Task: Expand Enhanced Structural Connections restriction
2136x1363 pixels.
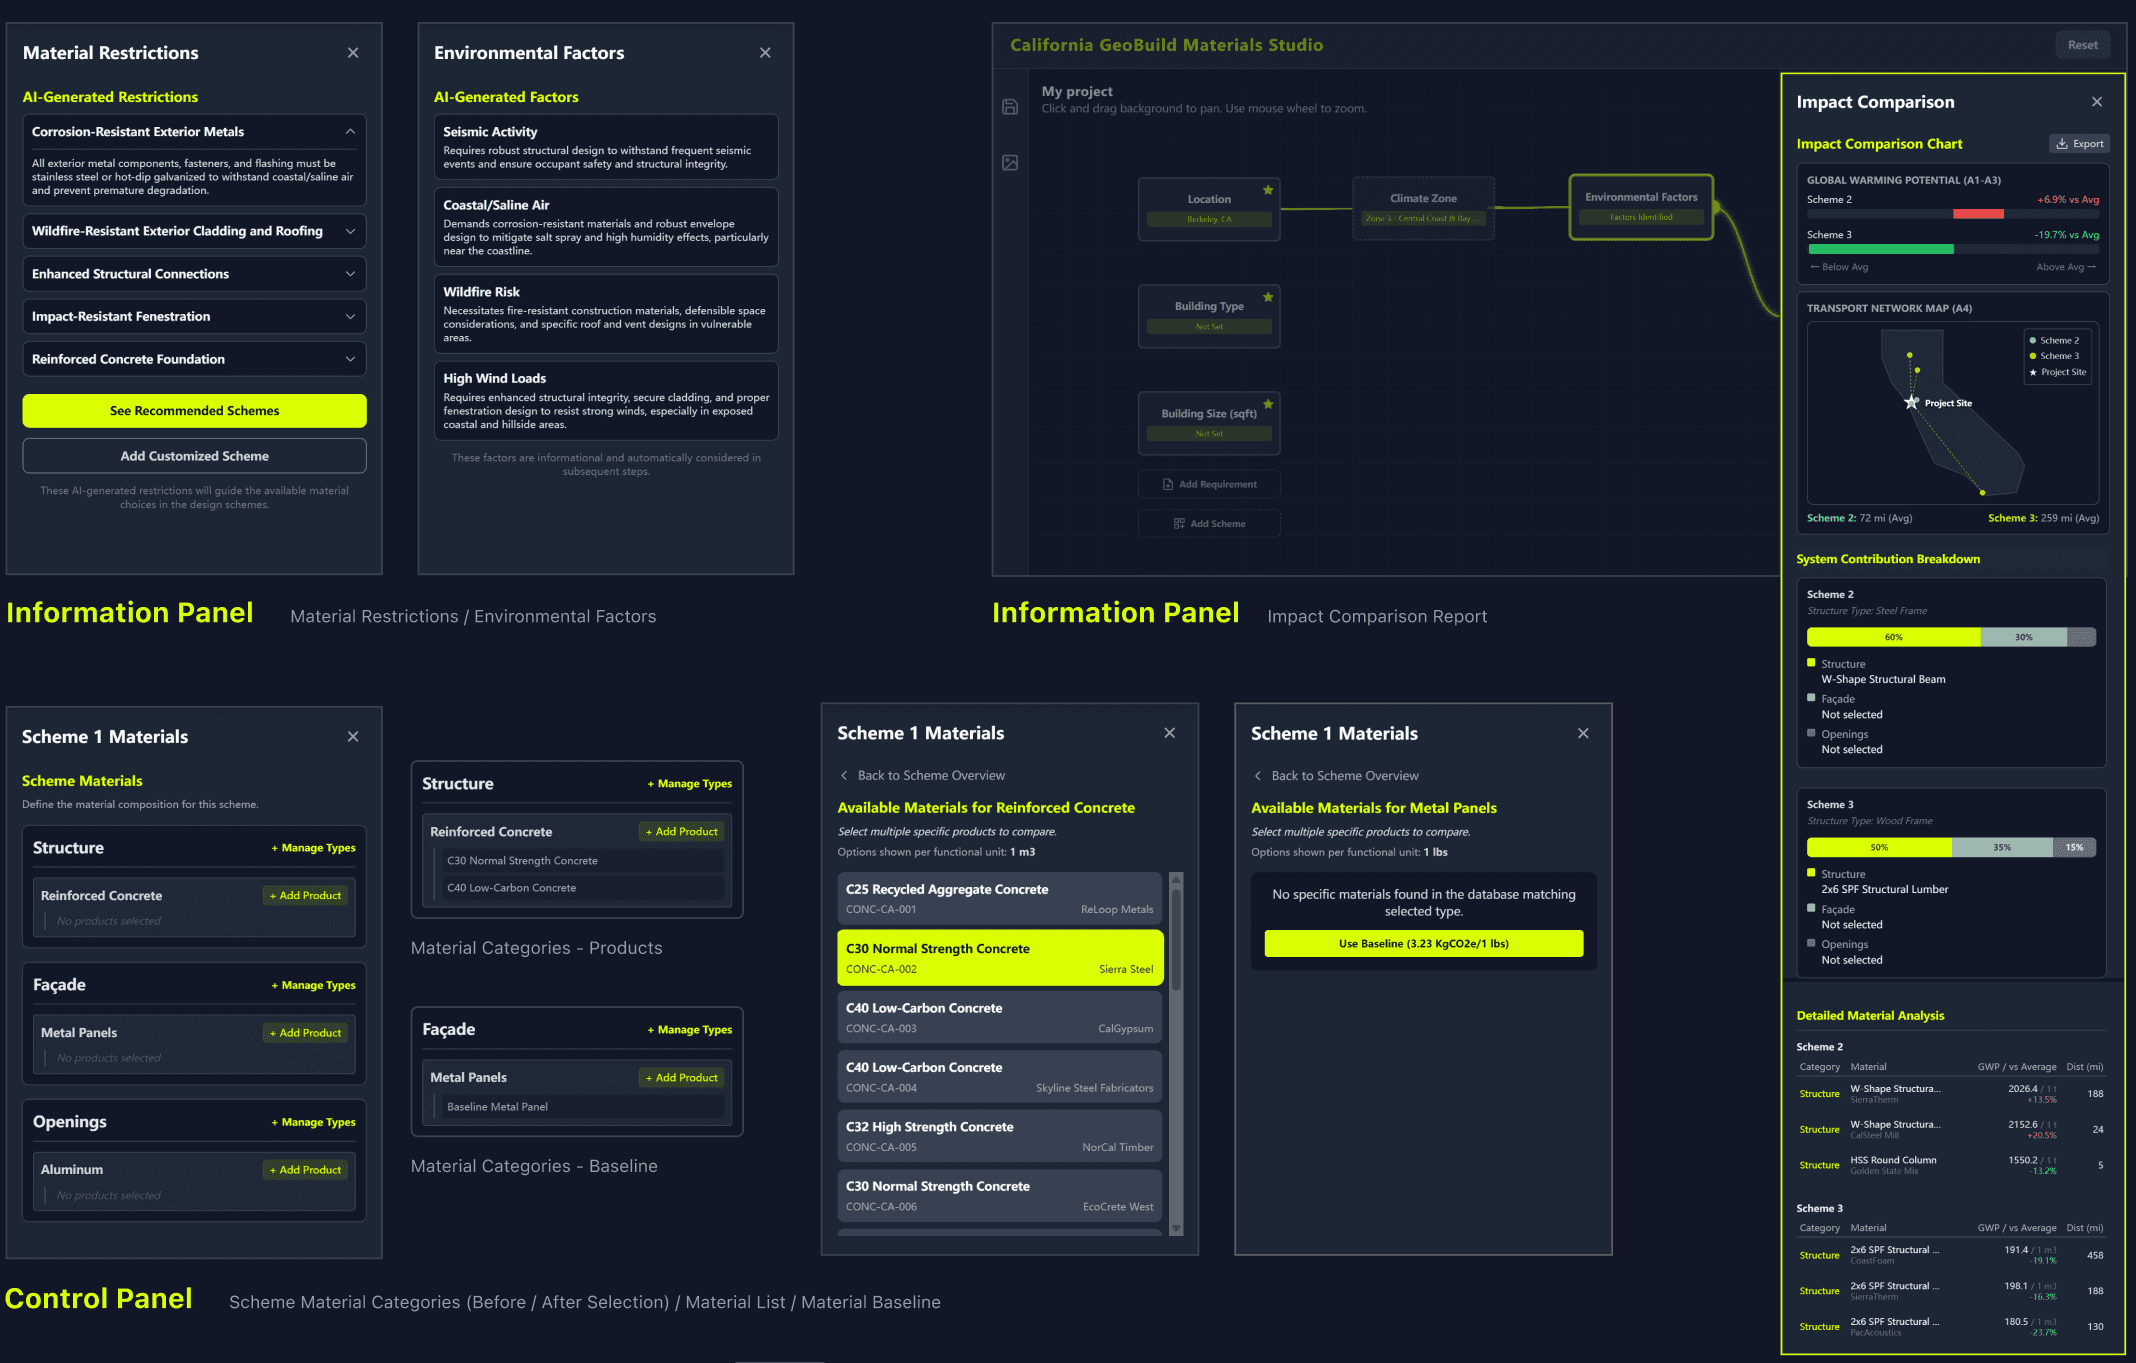Action: coord(350,274)
